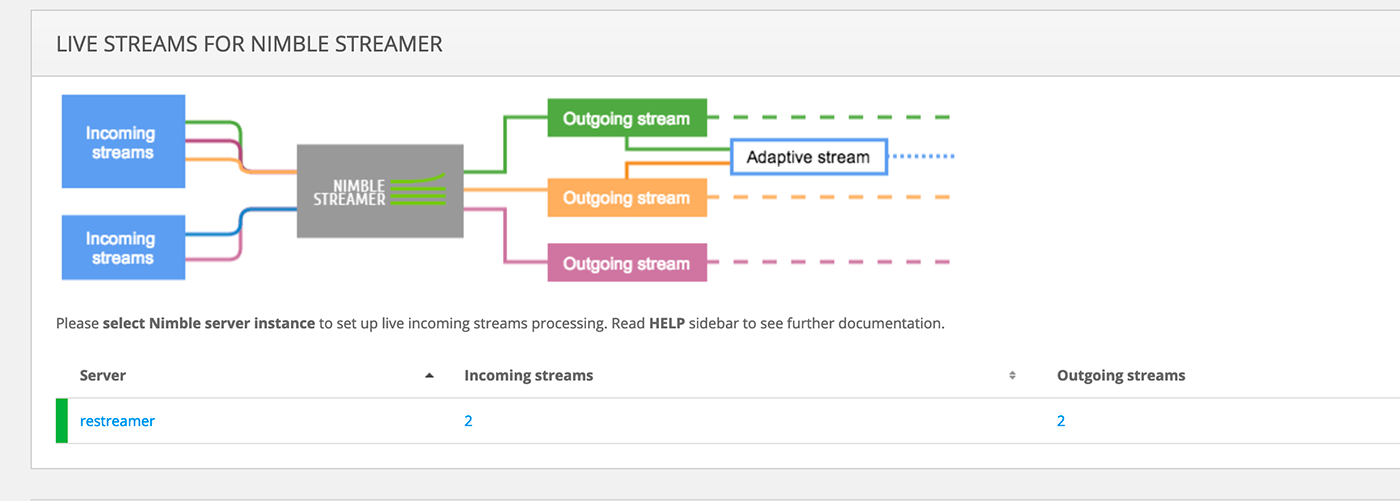The image size is (1400, 501).
Task: Click the LIVE STREAMS FOR NIMBLE STREAMER heading
Action: pos(249,44)
